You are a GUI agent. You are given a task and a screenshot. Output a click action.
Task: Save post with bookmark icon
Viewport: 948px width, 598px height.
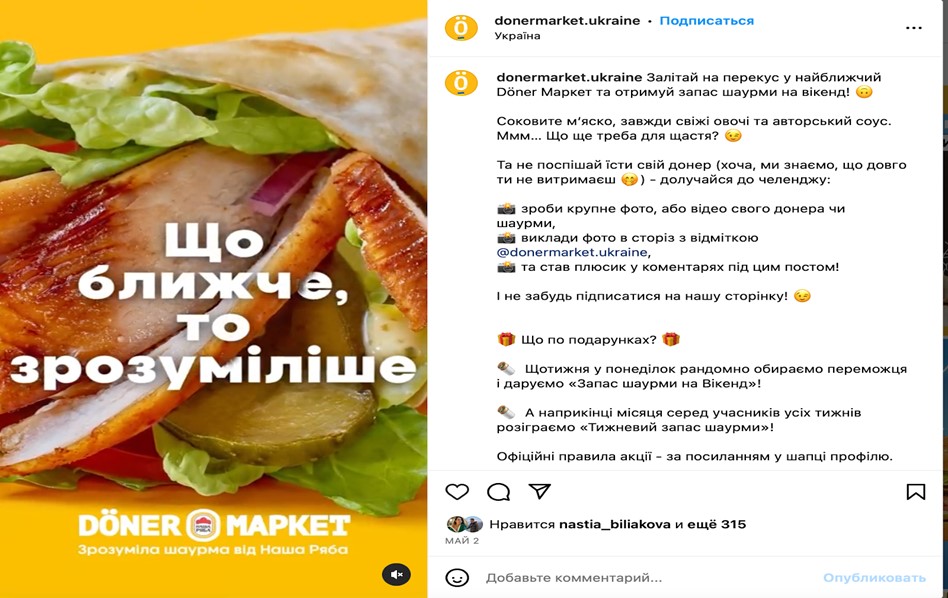pyautogui.click(x=915, y=492)
